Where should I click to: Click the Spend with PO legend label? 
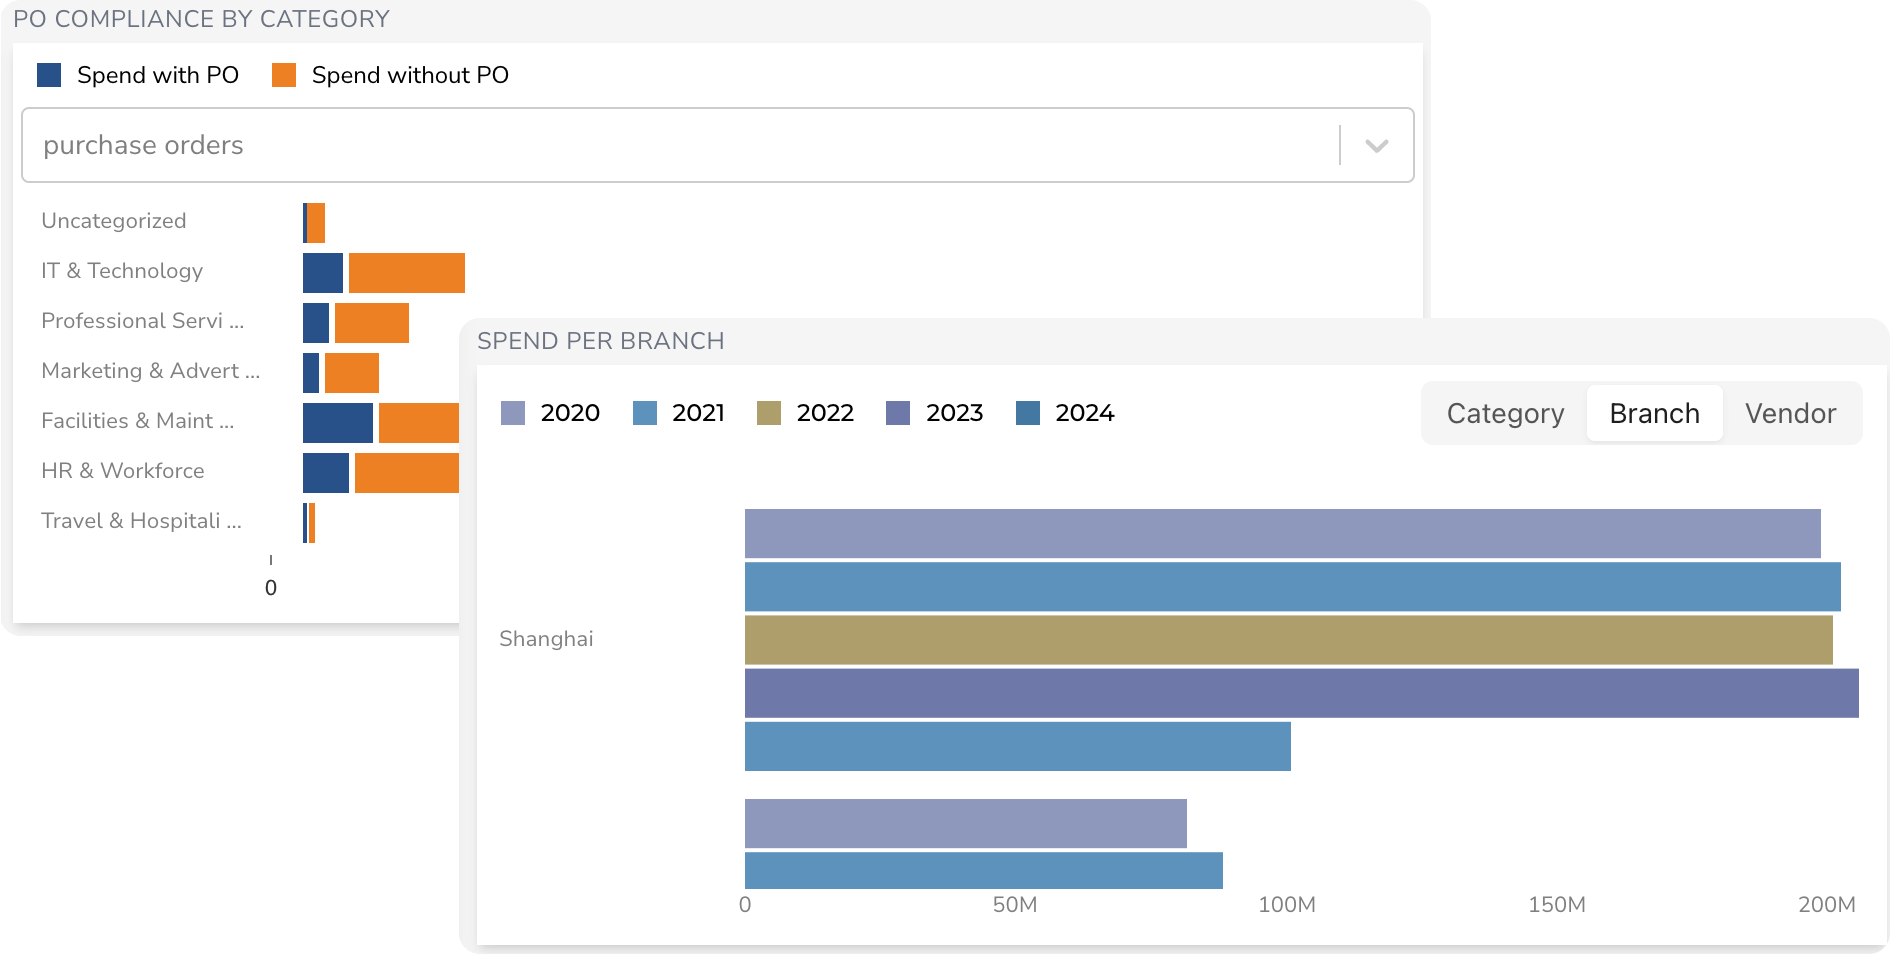tap(158, 75)
